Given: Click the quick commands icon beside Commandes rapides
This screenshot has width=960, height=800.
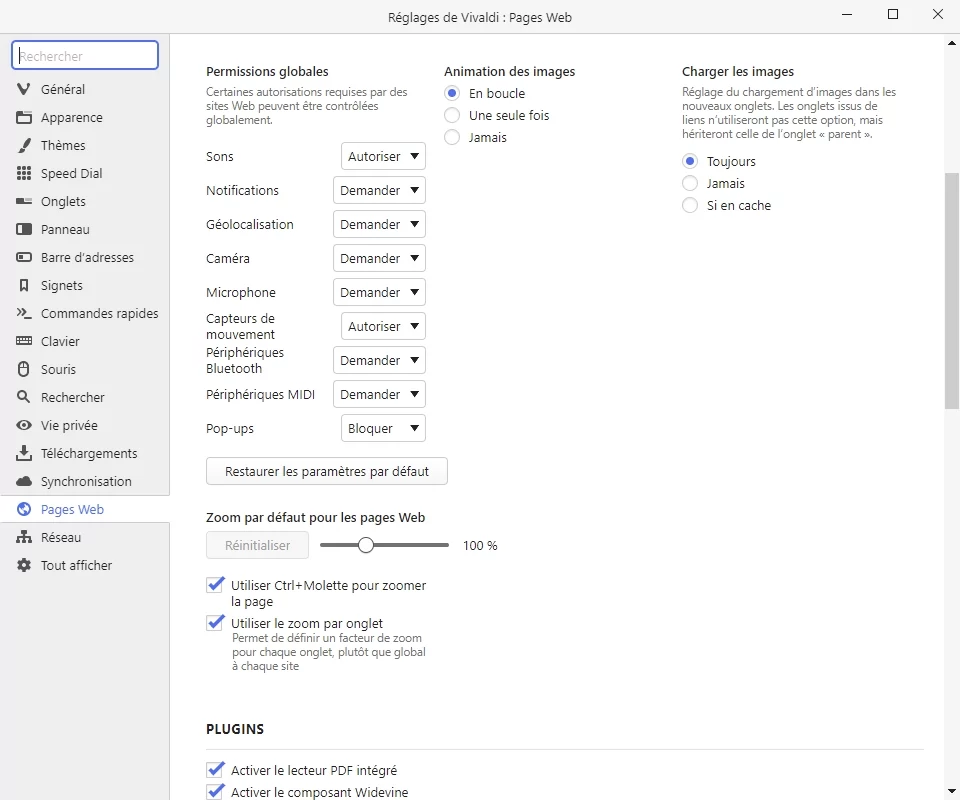Looking at the screenshot, I should click(24, 313).
